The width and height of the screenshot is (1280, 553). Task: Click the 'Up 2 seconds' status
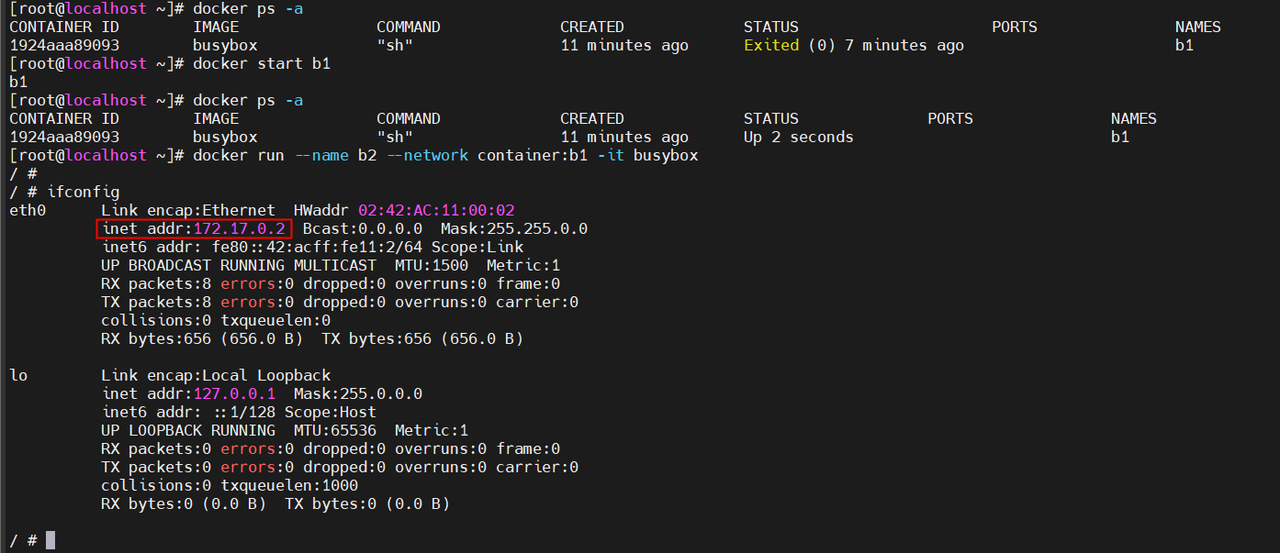pyautogui.click(x=798, y=137)
